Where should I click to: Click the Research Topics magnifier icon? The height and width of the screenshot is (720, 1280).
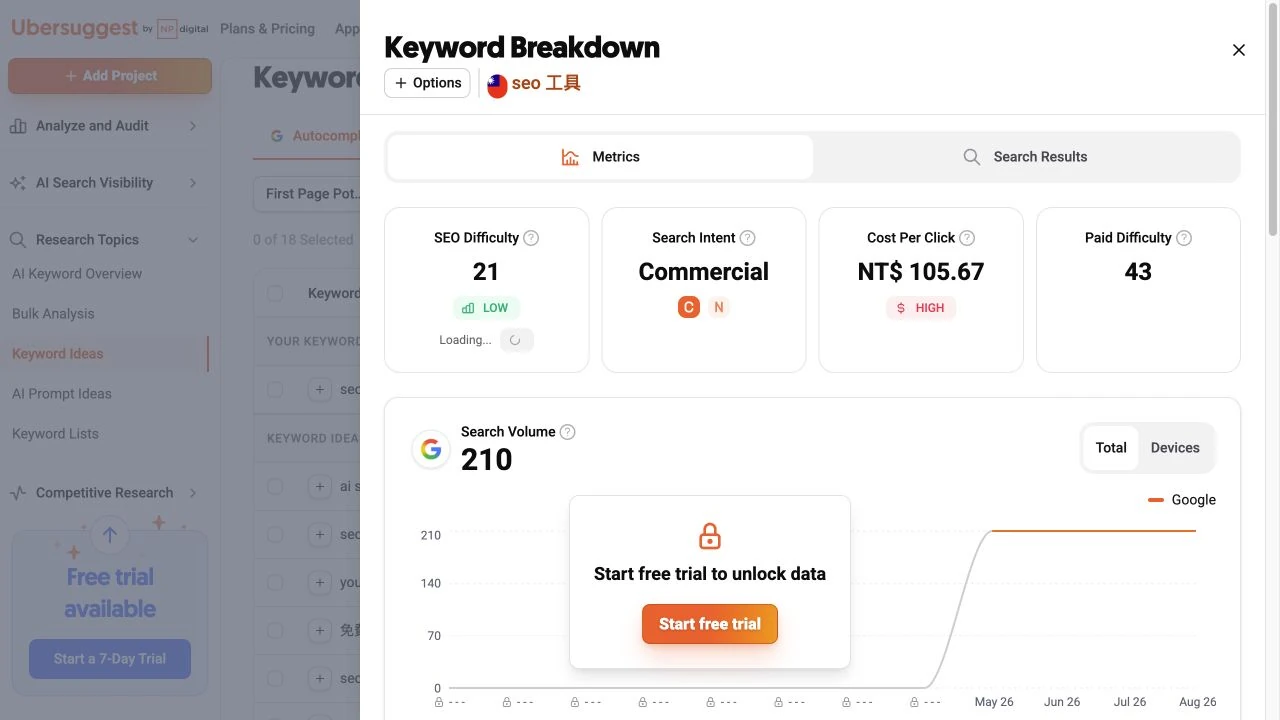coord(18,240)
